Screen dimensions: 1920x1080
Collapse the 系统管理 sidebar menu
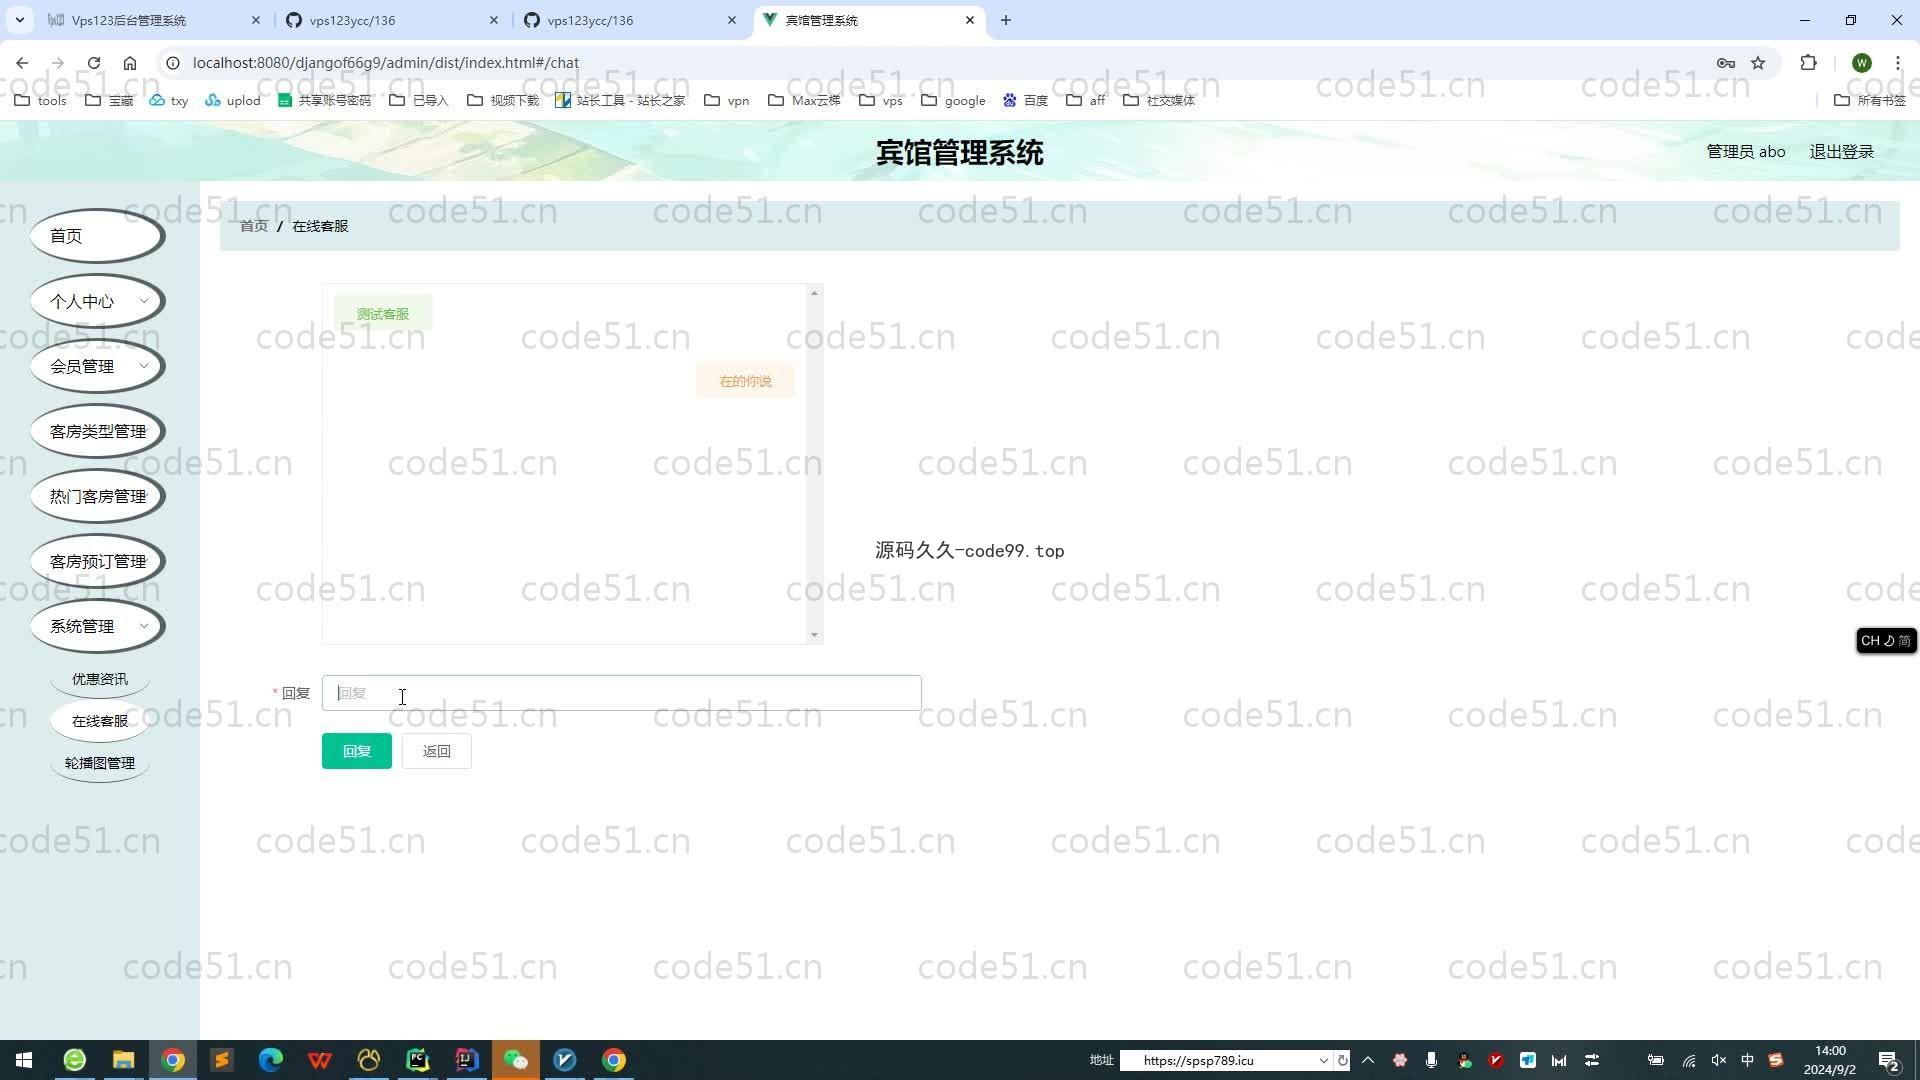click(x=97, y=626)
